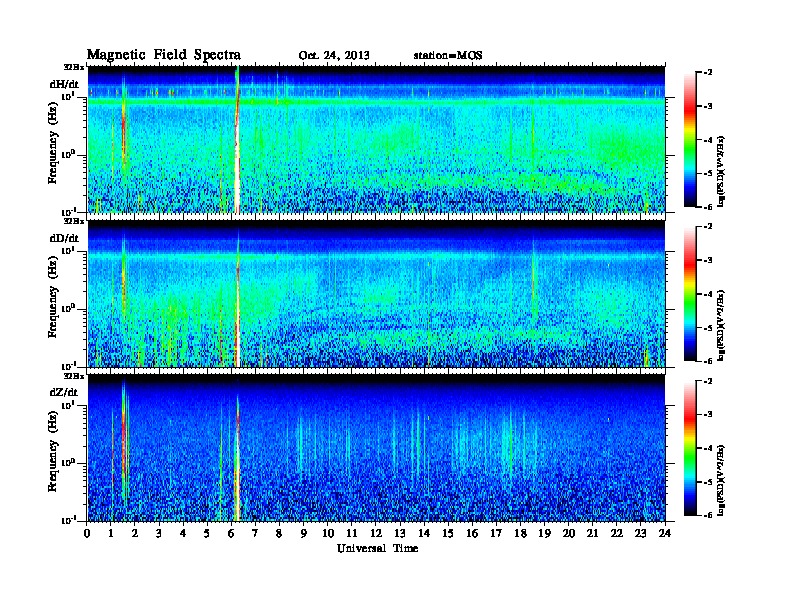792x612 pixels.
Task: Click the hour 5 tick label on the time axis
Action: point(208,534)
